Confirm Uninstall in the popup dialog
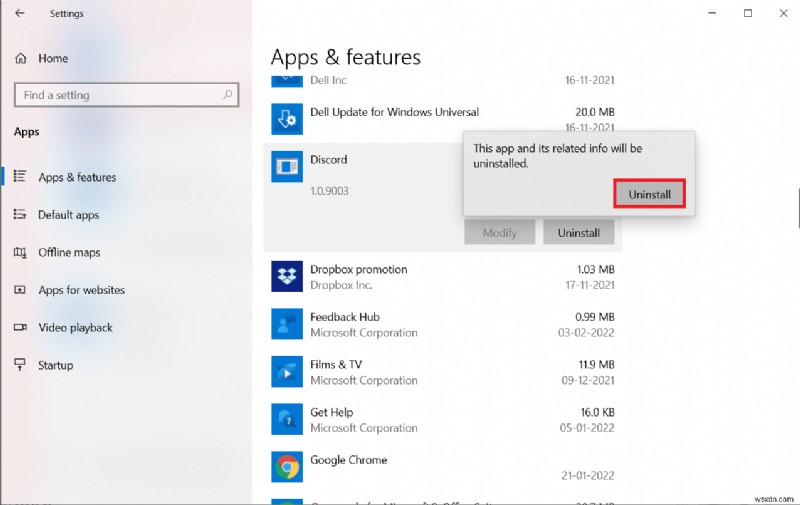Viewport: 800px width, 505px height. pyautogui.click(x=649, y=194)
